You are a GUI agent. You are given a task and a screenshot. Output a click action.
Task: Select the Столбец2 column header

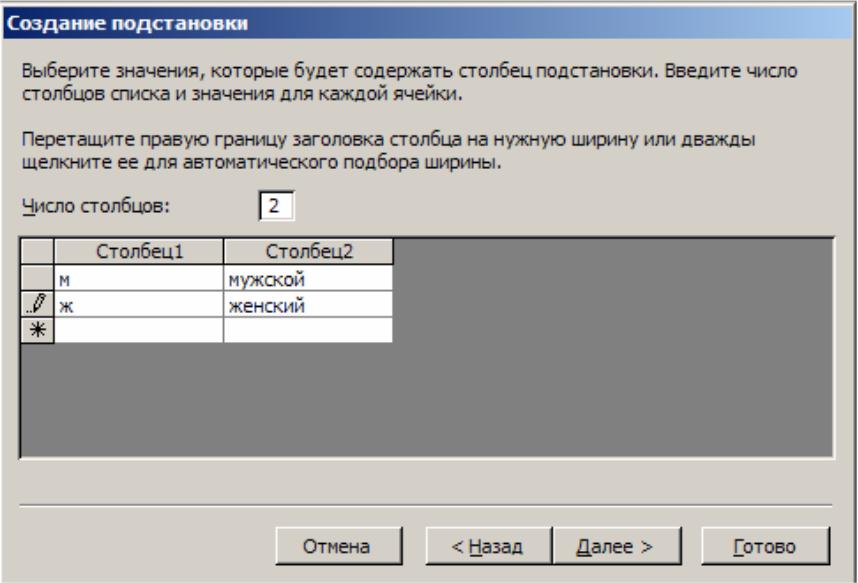309,252
